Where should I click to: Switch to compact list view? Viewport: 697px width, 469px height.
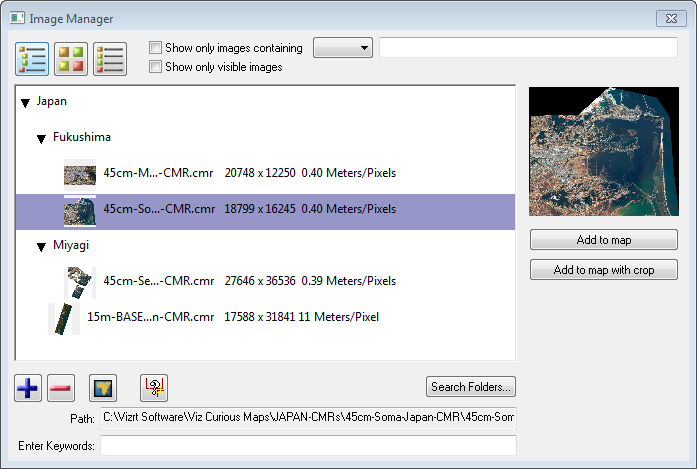tap(110, 59)
